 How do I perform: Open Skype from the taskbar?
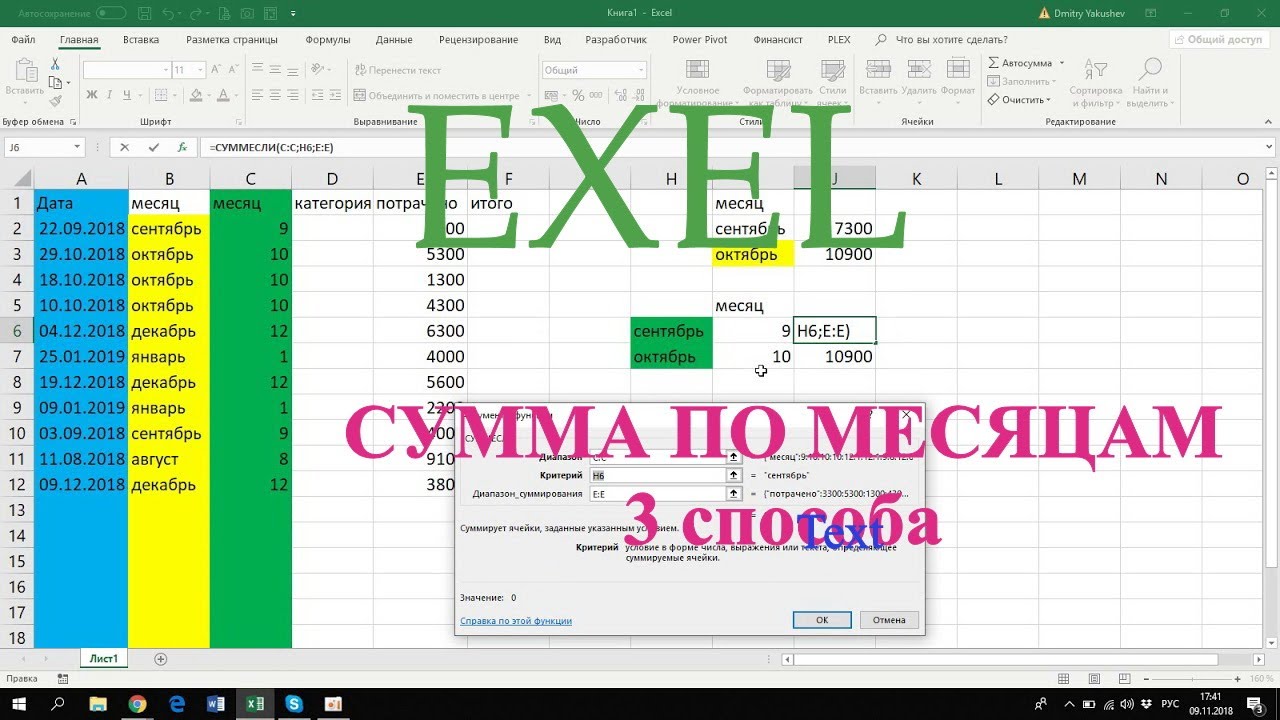click(294, 704)
